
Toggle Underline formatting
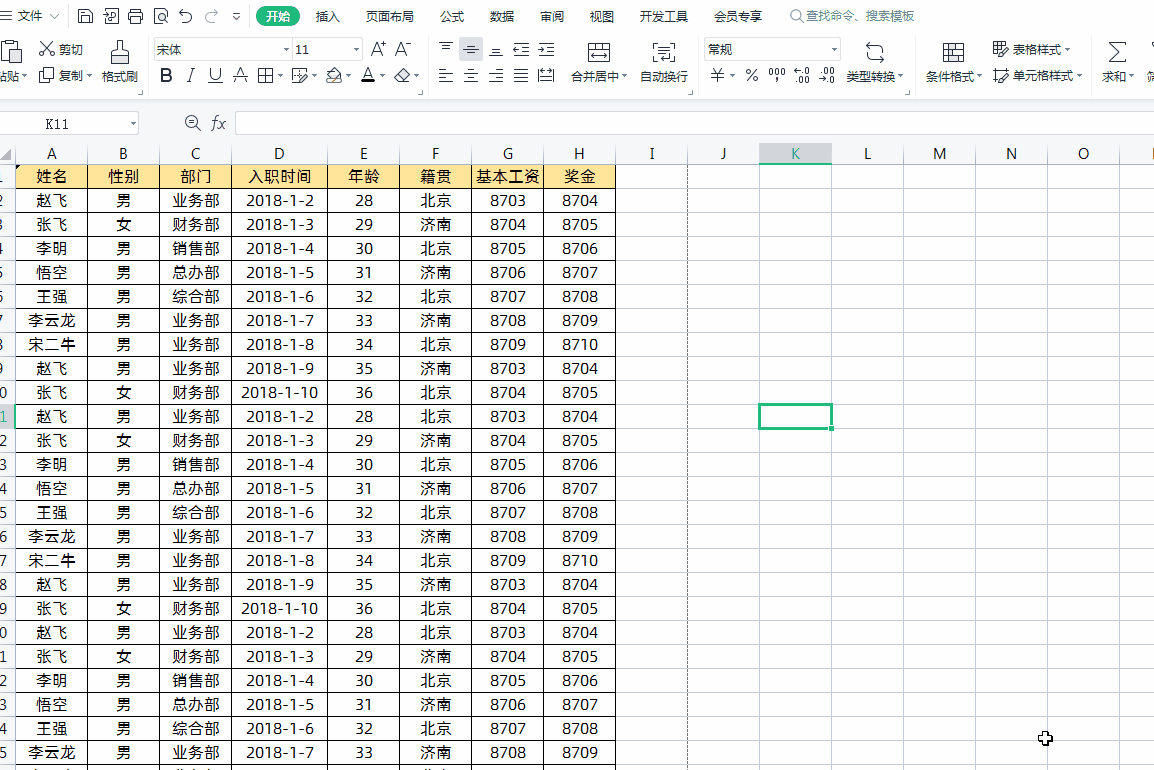point(215,75)
